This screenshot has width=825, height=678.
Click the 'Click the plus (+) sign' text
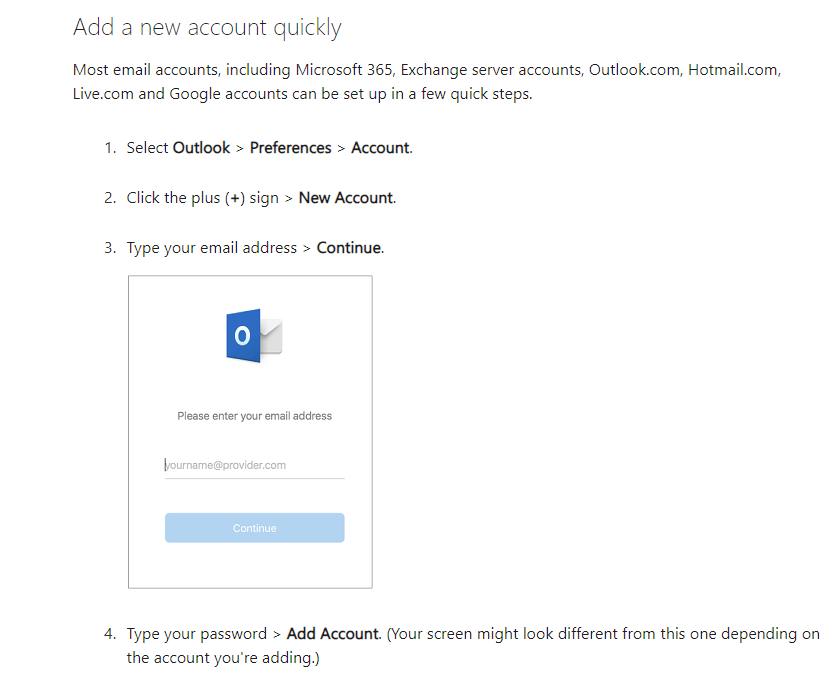tap(203, 198)
